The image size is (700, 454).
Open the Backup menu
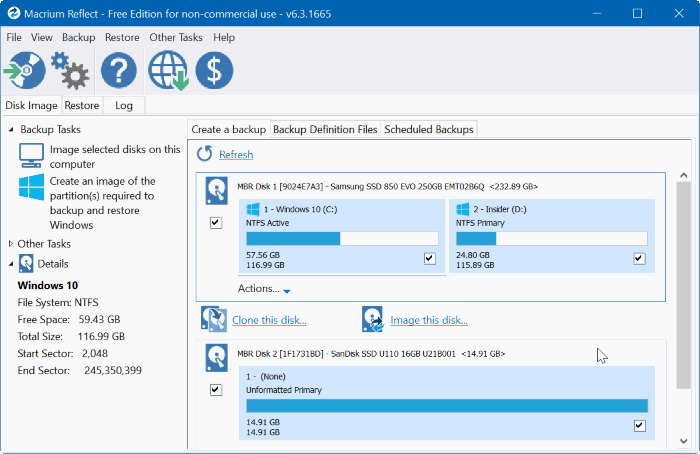point(79,37)
